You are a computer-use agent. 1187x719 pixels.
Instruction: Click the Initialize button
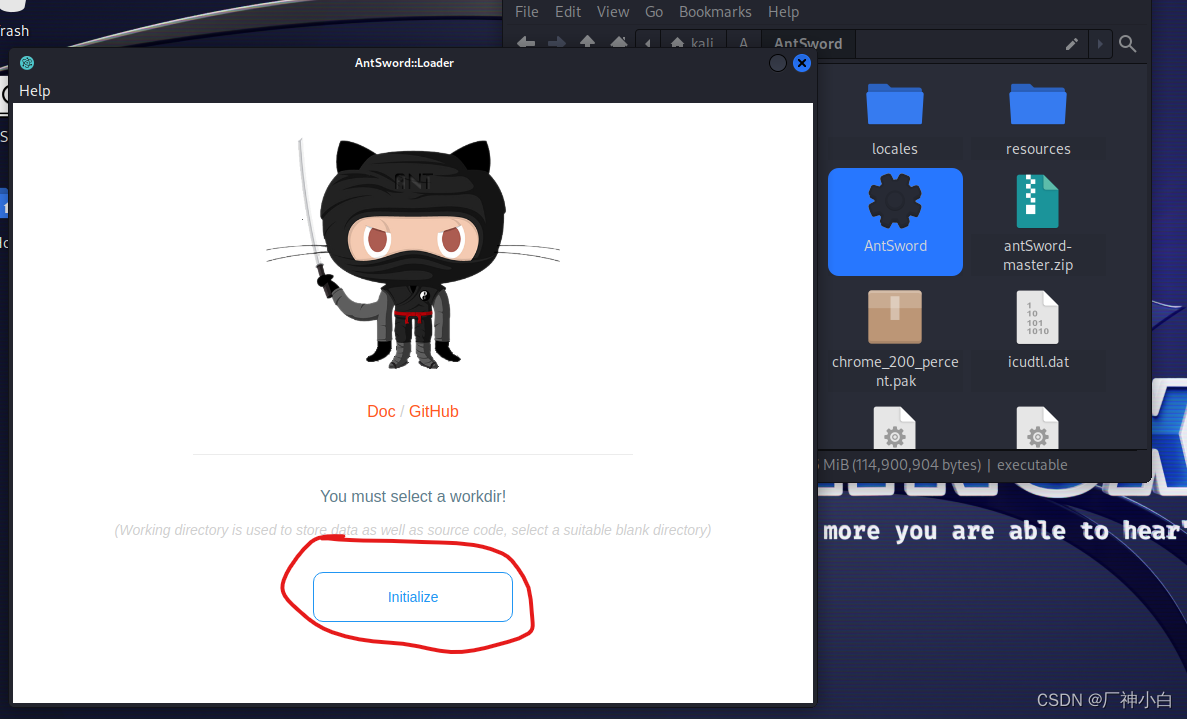(413, 597)
